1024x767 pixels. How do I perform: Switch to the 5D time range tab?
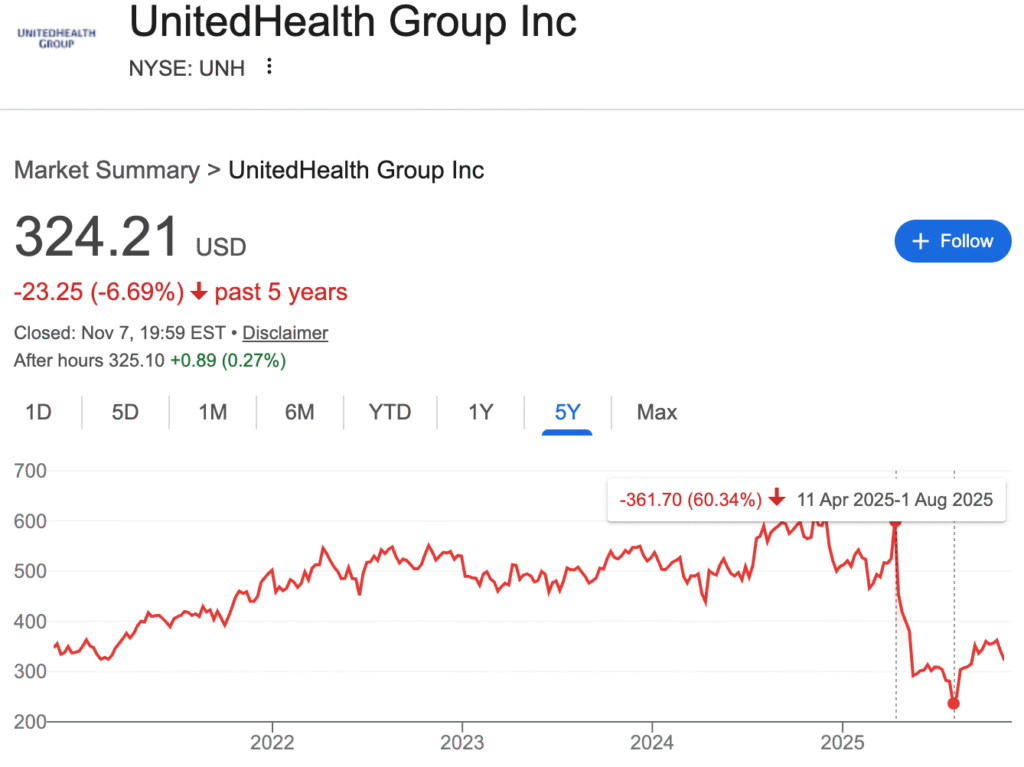tap(125, 412)
